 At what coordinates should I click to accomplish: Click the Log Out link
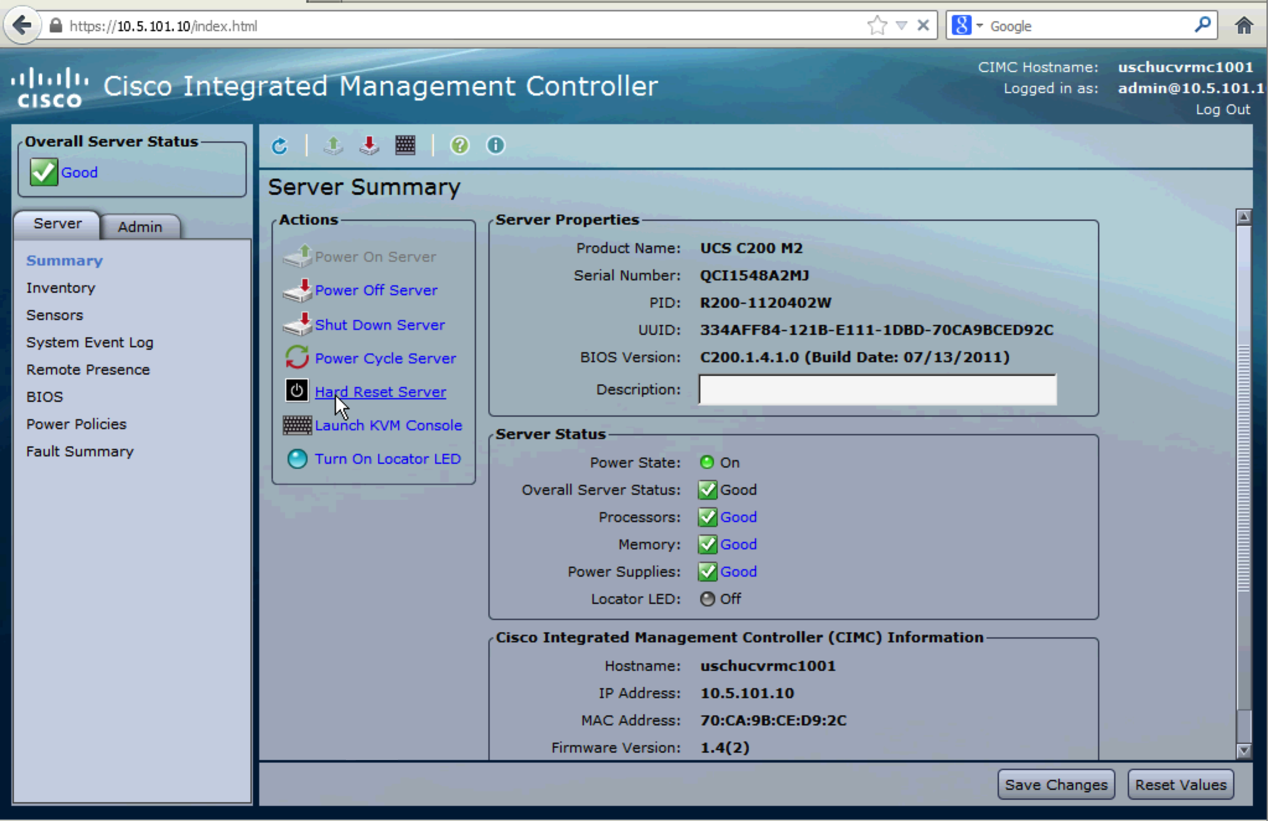[x=1223, y=110]
